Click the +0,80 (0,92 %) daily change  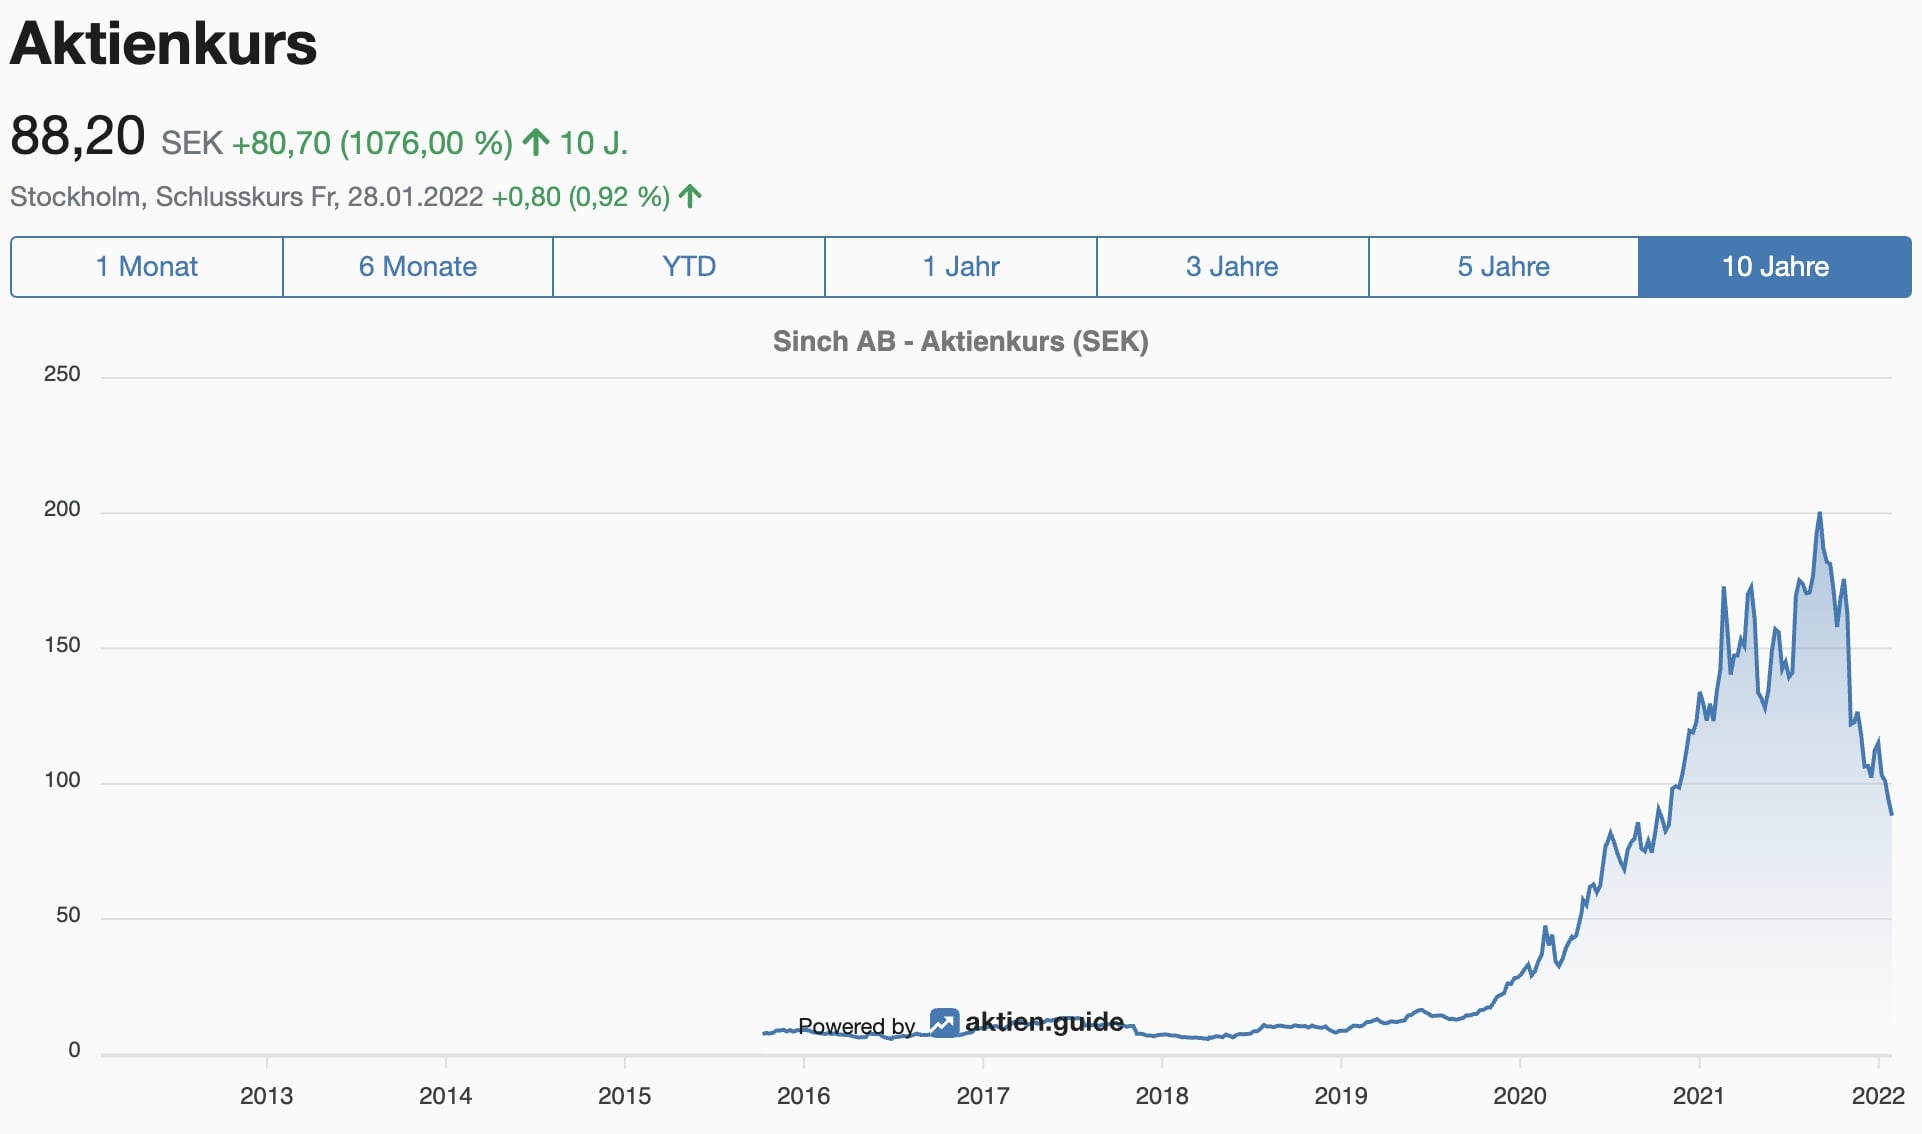(581, 196)
